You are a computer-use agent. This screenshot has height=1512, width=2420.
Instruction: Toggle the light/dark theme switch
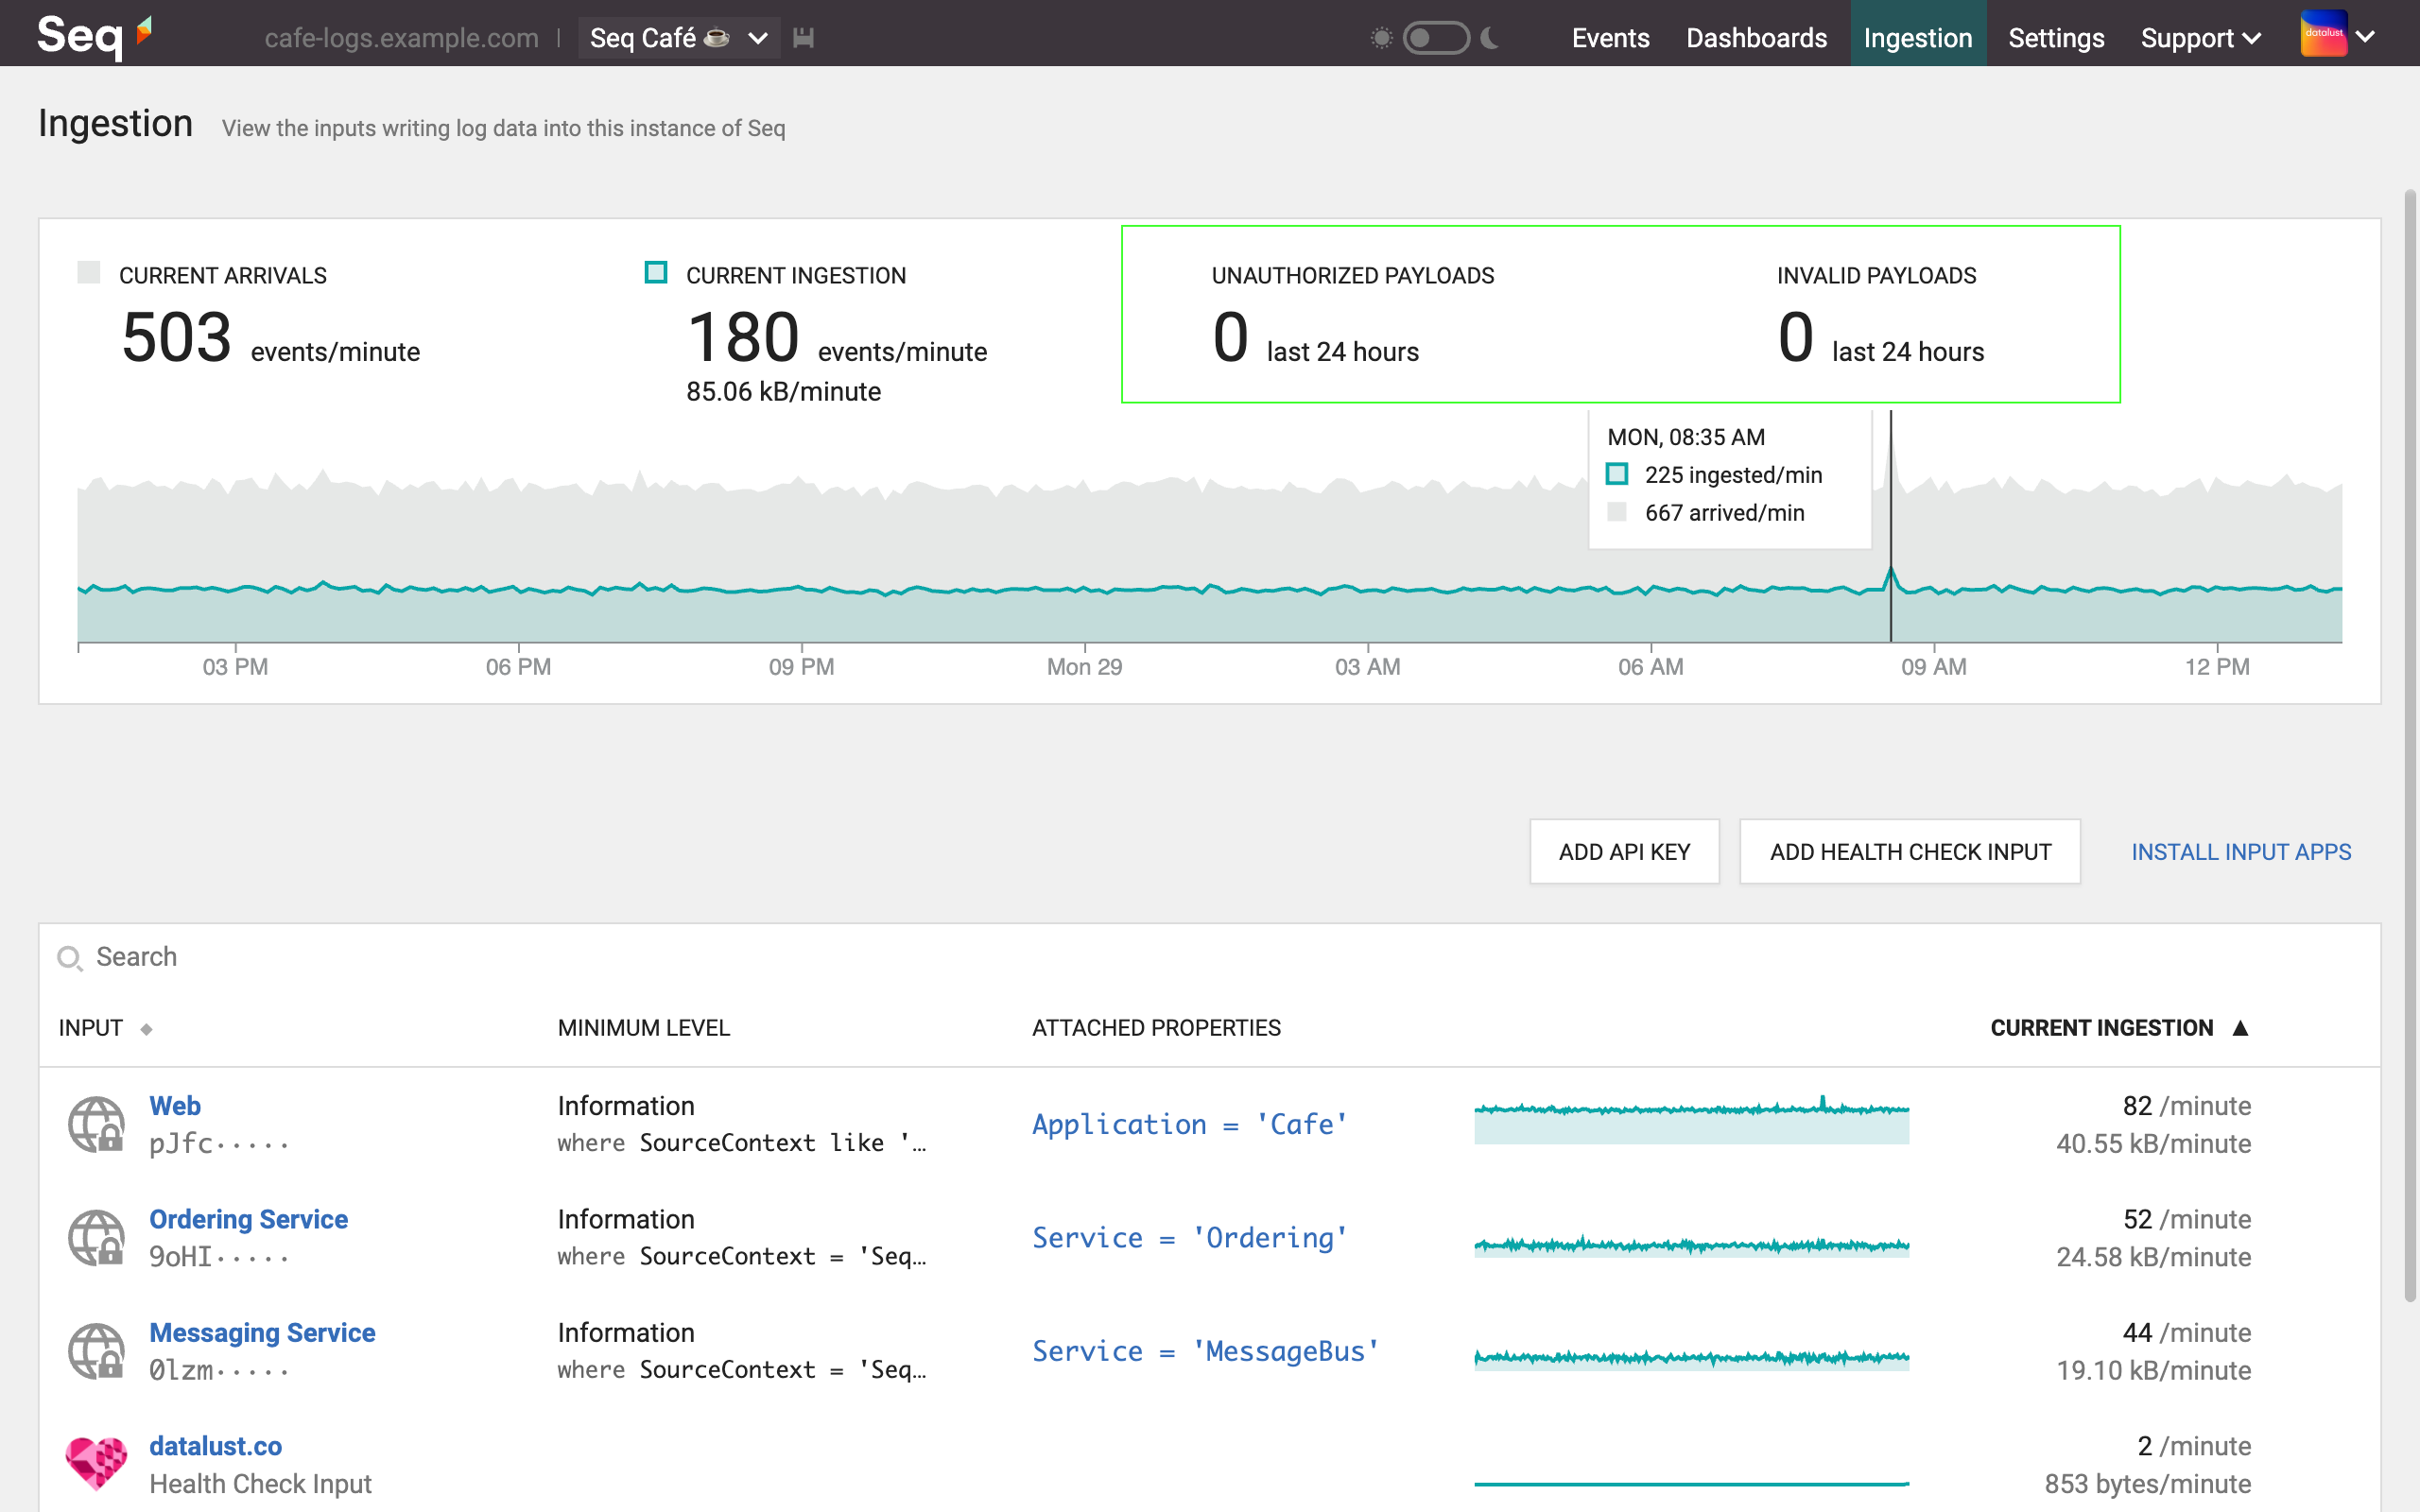coord(1435,38)
